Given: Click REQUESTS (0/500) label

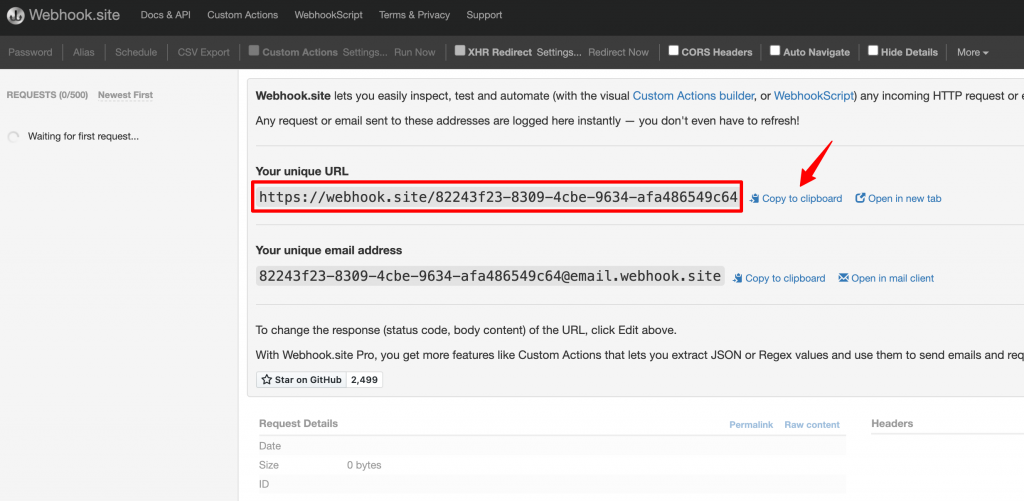Looking at the screenshot, I should coord(47,95).
